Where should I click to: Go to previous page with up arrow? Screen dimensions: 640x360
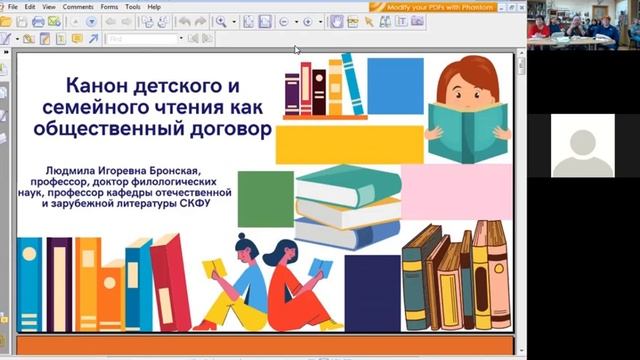75,22
